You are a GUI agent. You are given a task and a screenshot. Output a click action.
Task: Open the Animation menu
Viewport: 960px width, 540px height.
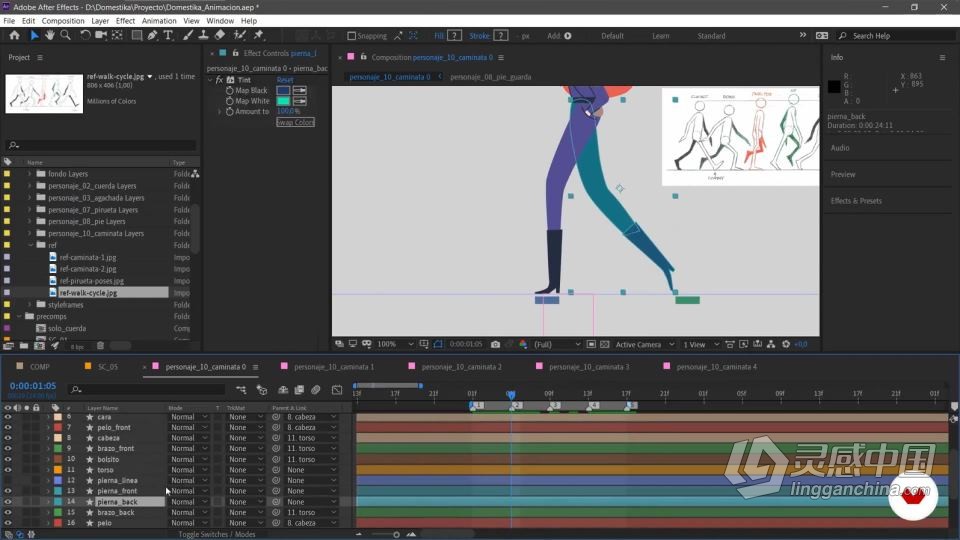pyautogui.click(x=159, y=21)
